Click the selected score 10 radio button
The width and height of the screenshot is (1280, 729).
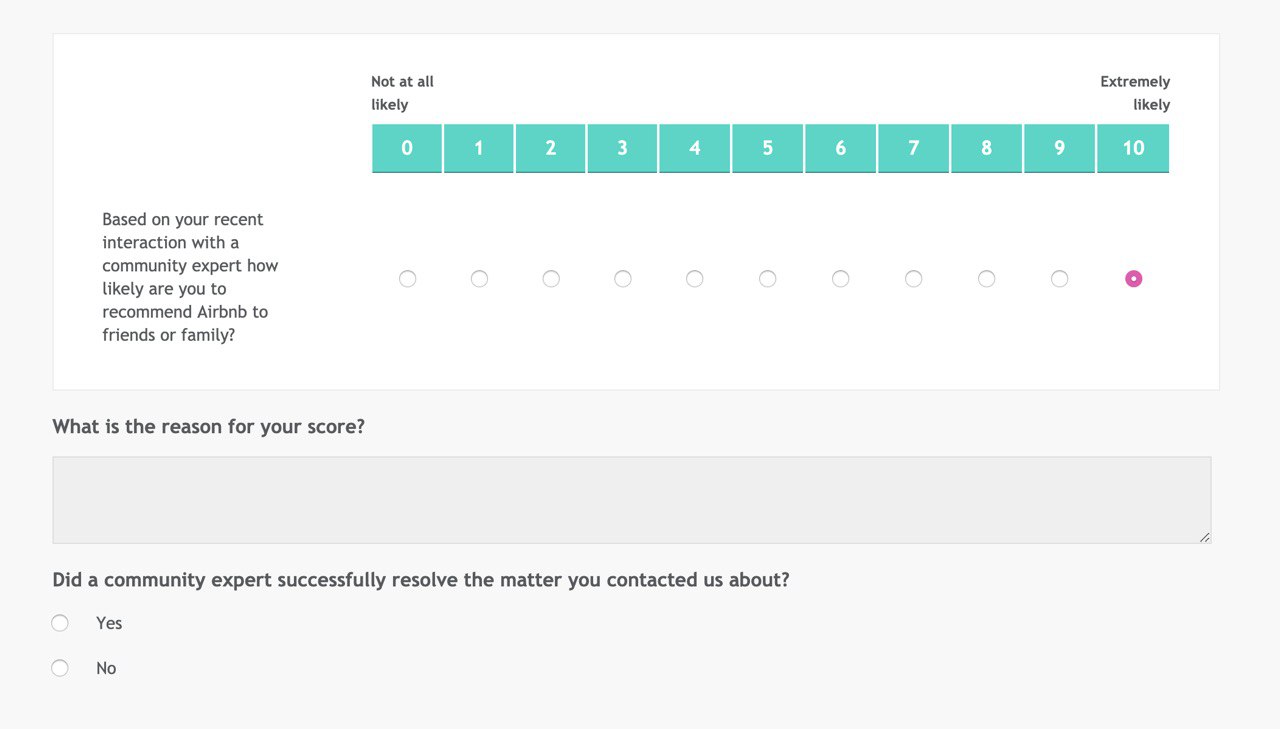tap(1133, 279)
